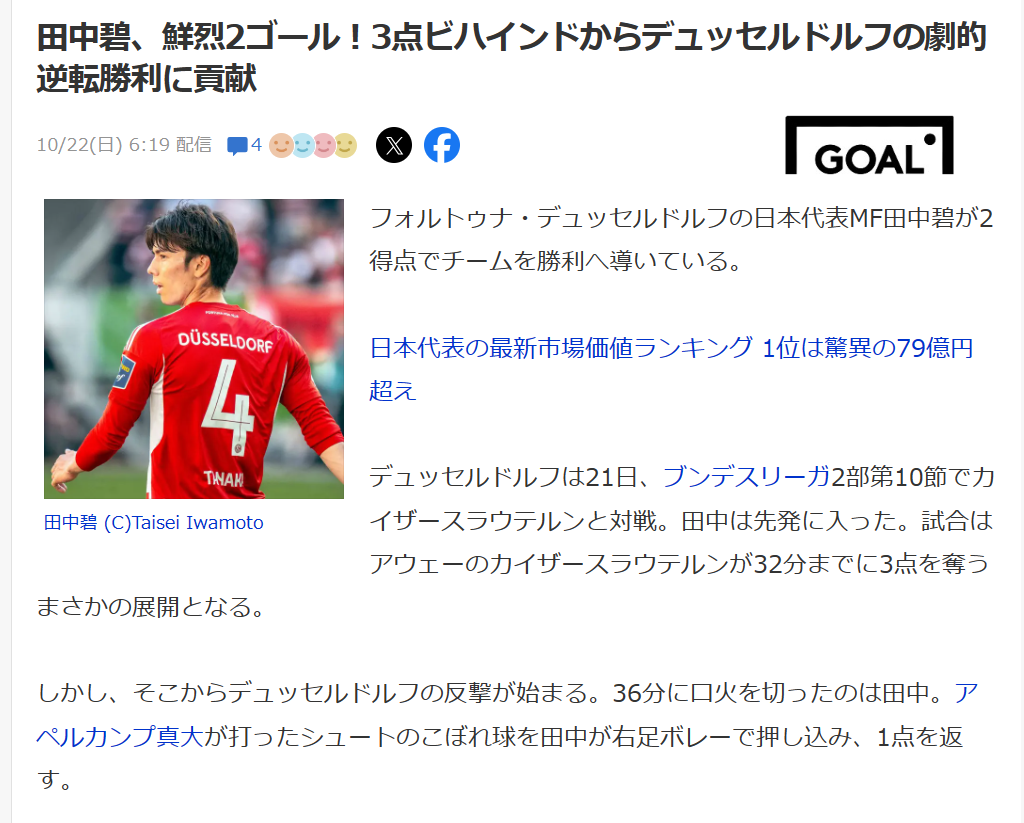Open the GOAL publisher logo
Screen dimensions: 1024x823
tap(869, 145)
